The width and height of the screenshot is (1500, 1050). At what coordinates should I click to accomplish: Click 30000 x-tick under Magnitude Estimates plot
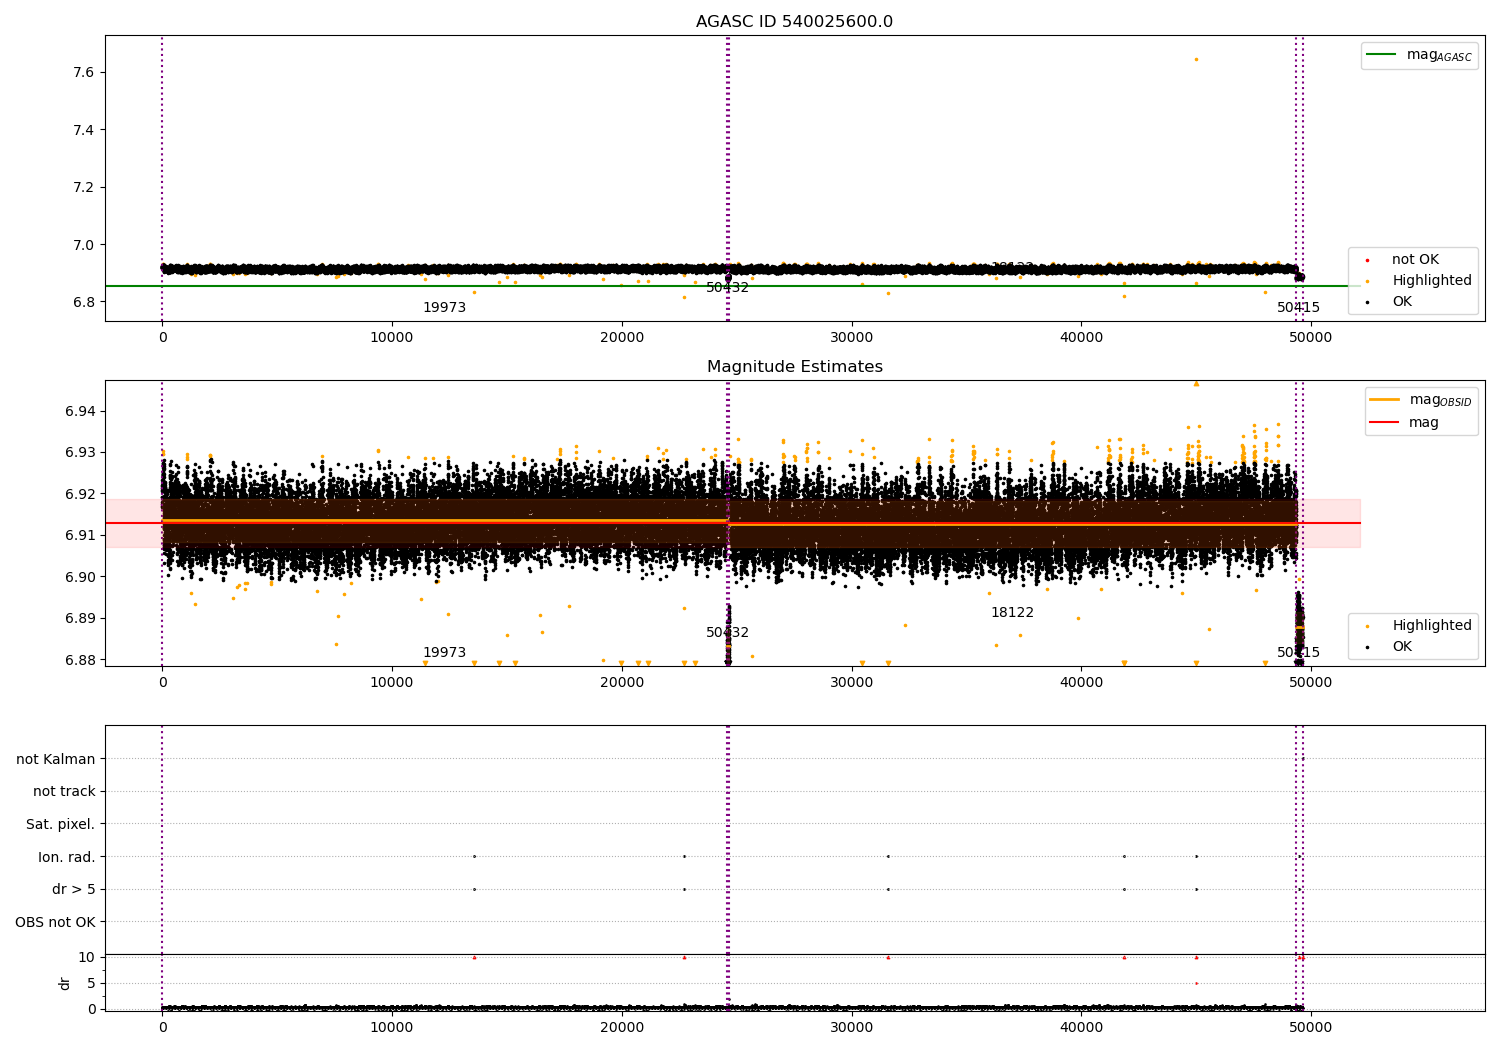[851, 683]
